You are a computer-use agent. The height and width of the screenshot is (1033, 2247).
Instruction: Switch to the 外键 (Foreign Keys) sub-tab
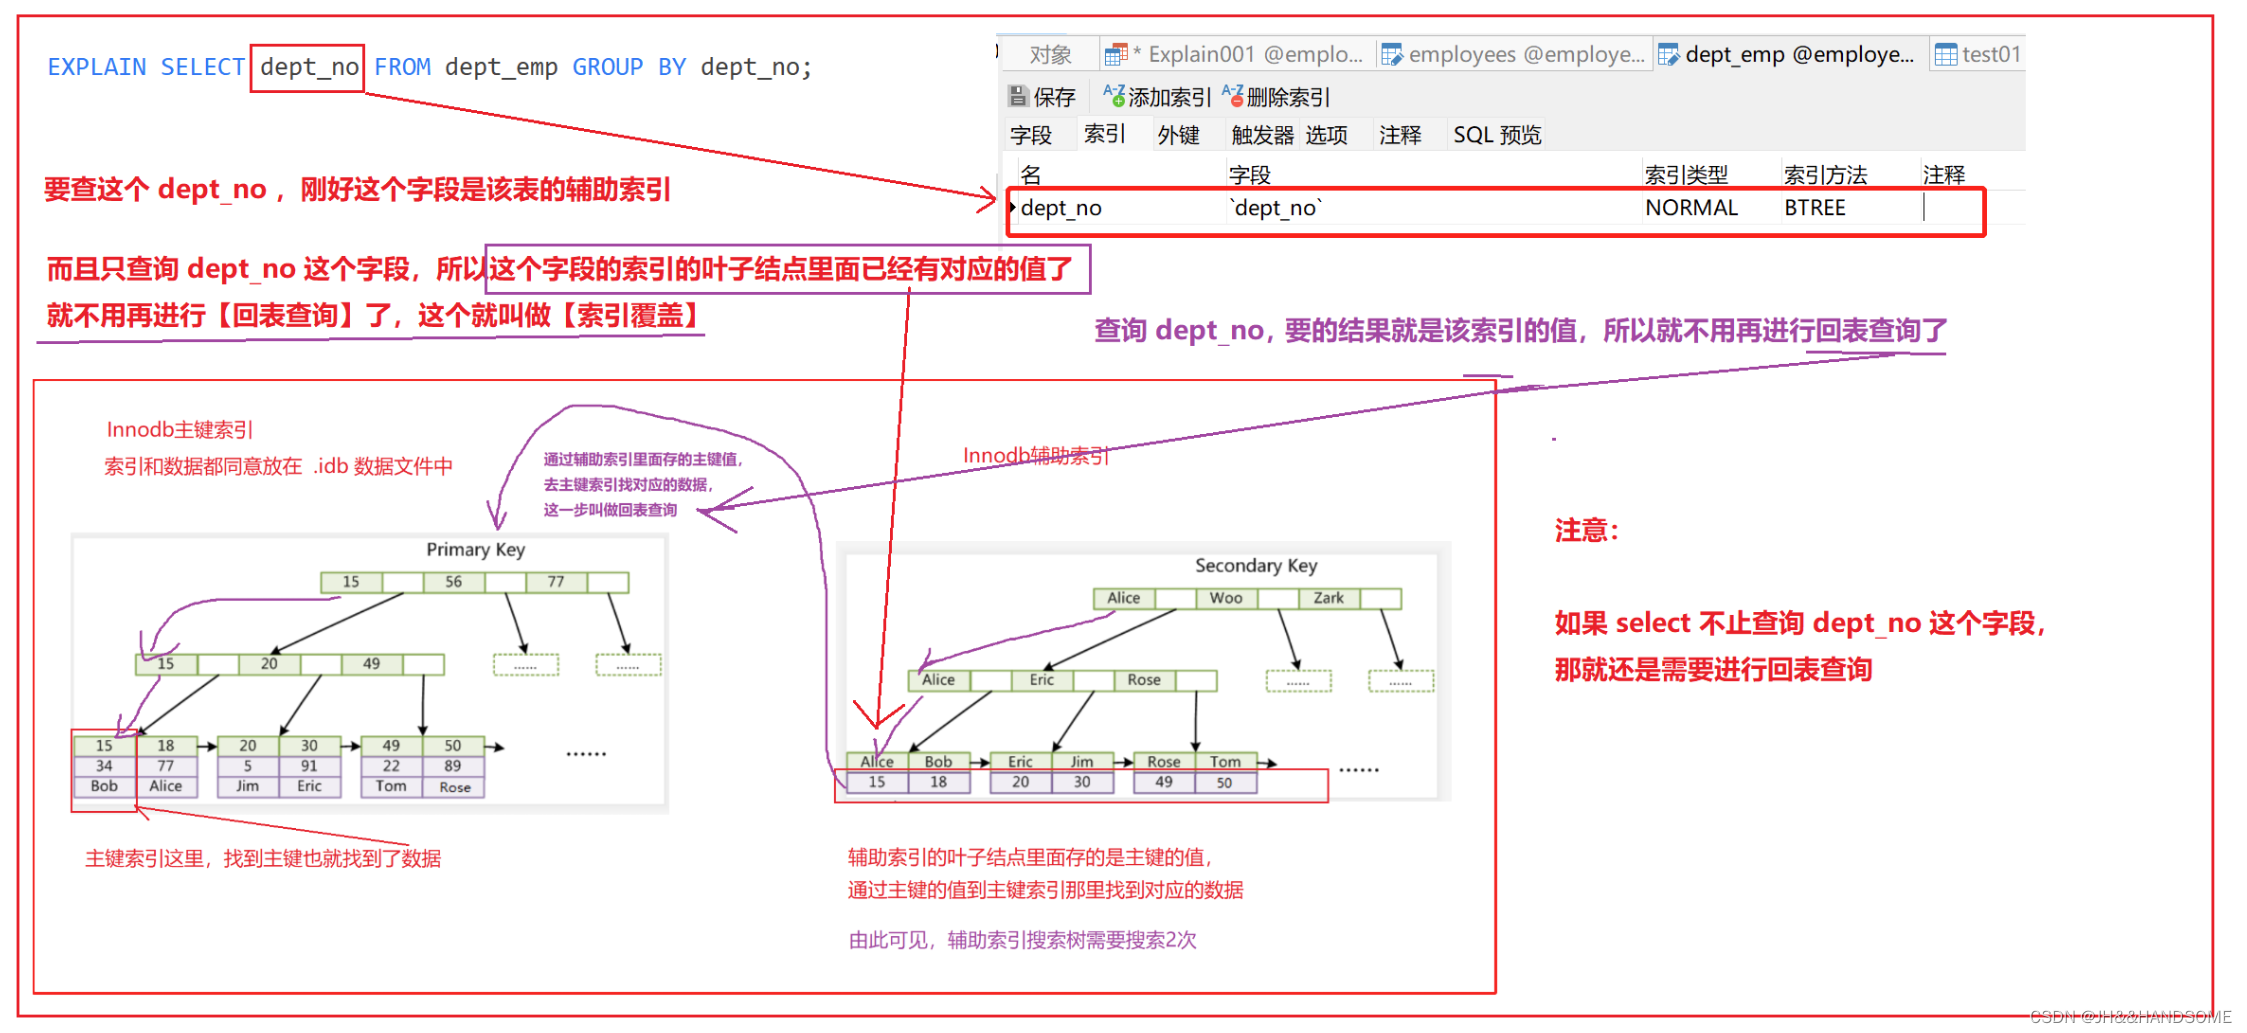coord(1178,134)
